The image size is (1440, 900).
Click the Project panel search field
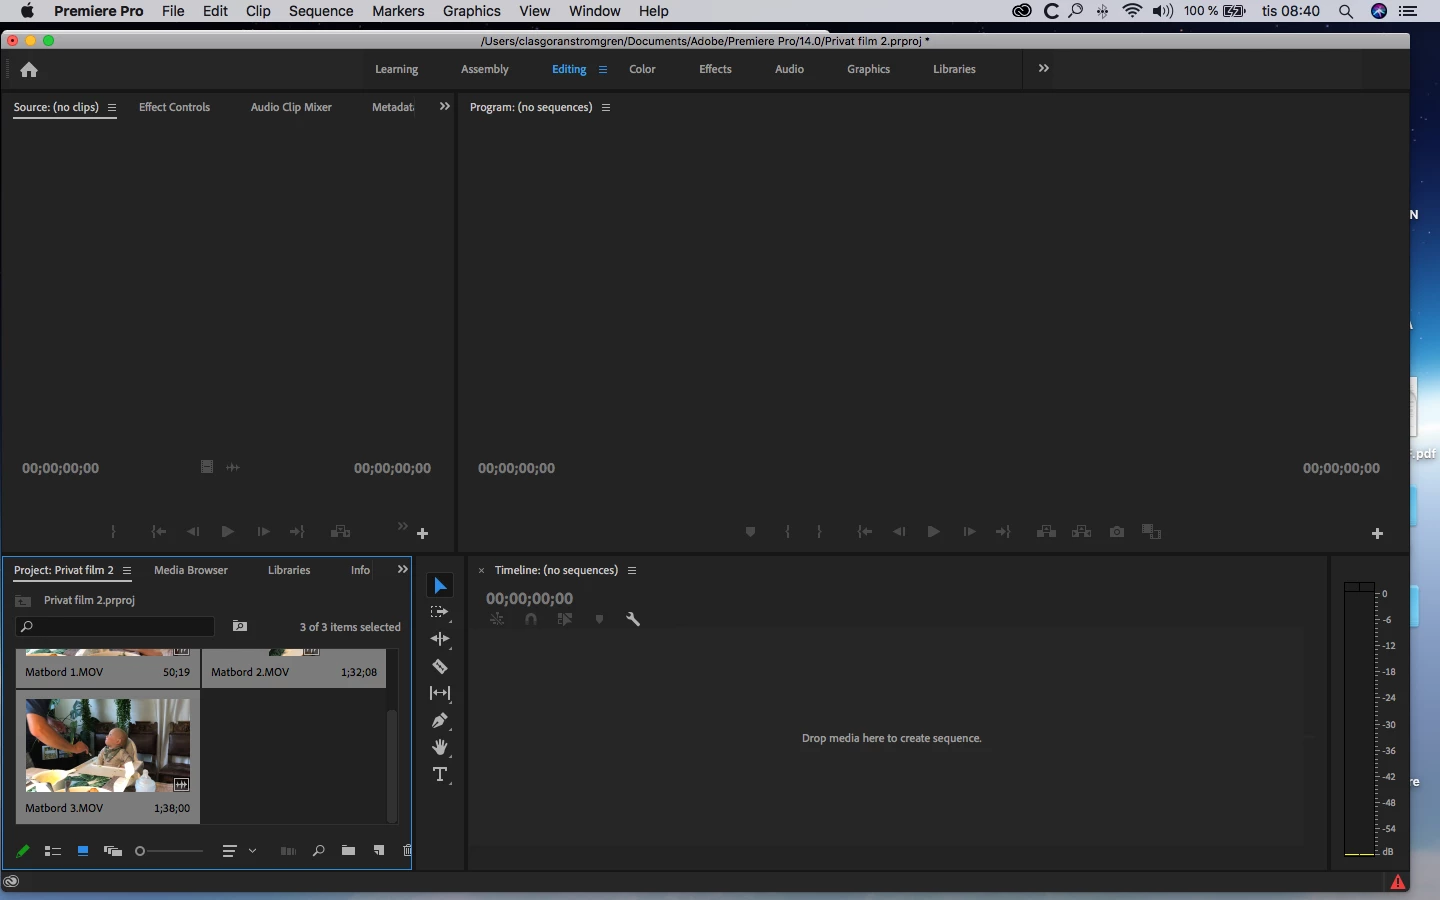coord(115,626)
